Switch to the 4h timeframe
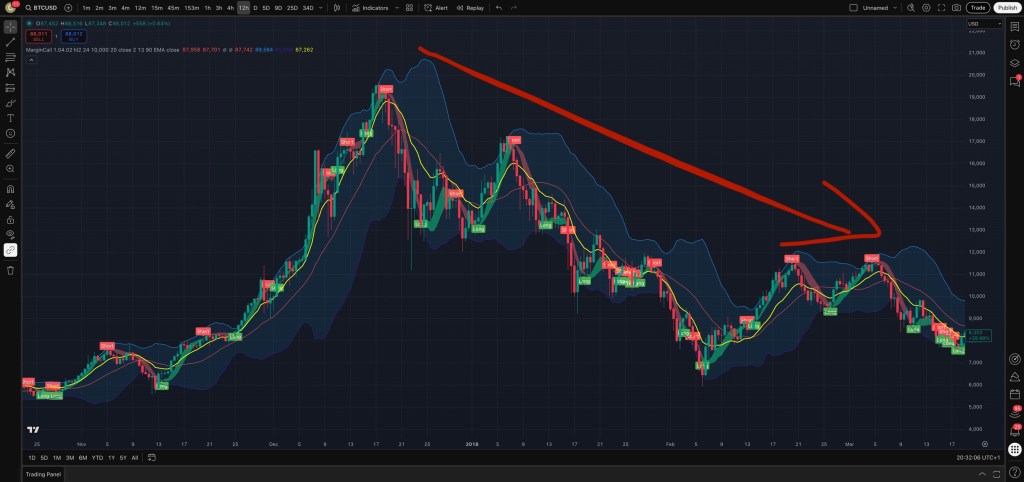Screen dimensions: 1024x482 (231, 8)
